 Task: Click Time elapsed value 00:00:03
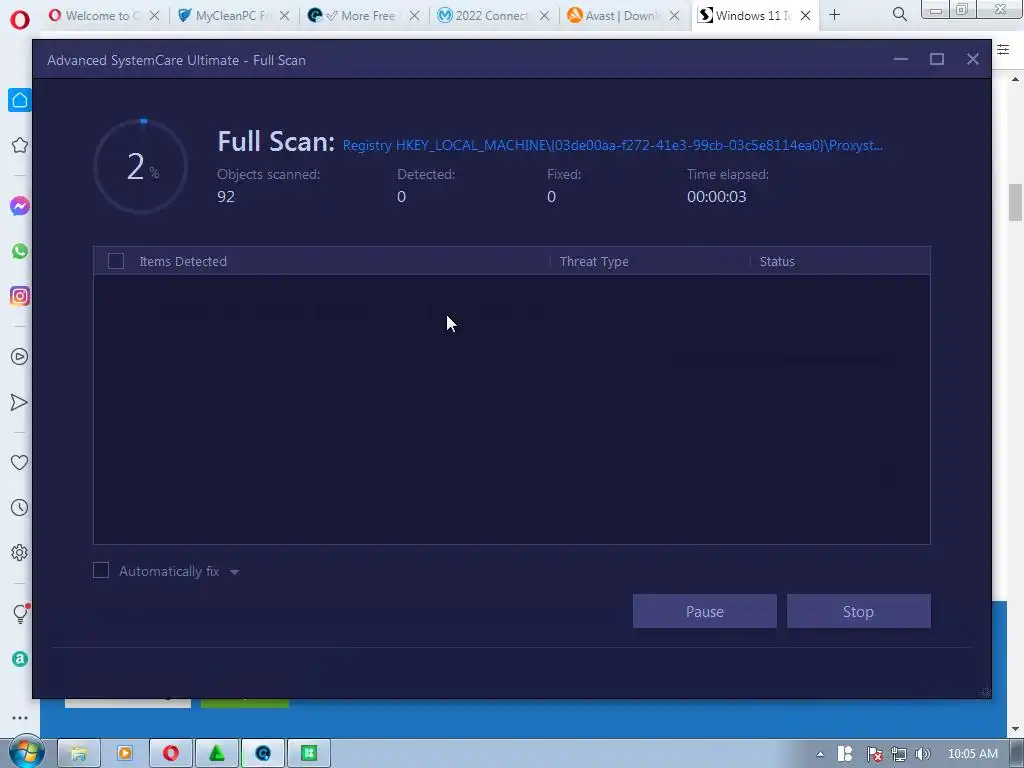[x=716, y=197]
